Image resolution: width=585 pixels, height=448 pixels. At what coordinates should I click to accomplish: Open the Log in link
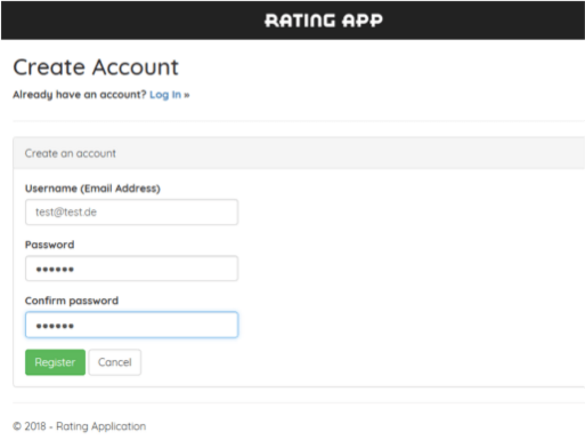coord(165,95)
